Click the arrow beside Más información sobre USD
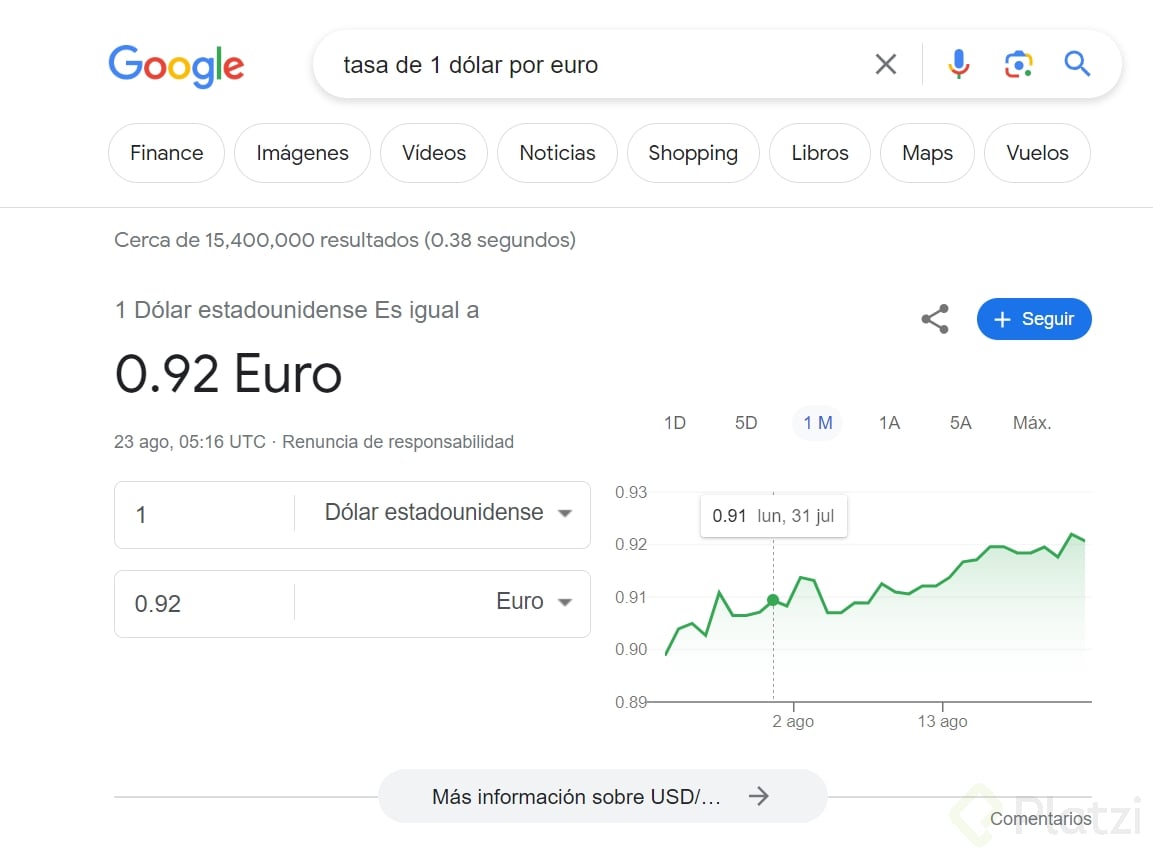Viewport: 1153px width, 856px height. [x=760, y=796]
